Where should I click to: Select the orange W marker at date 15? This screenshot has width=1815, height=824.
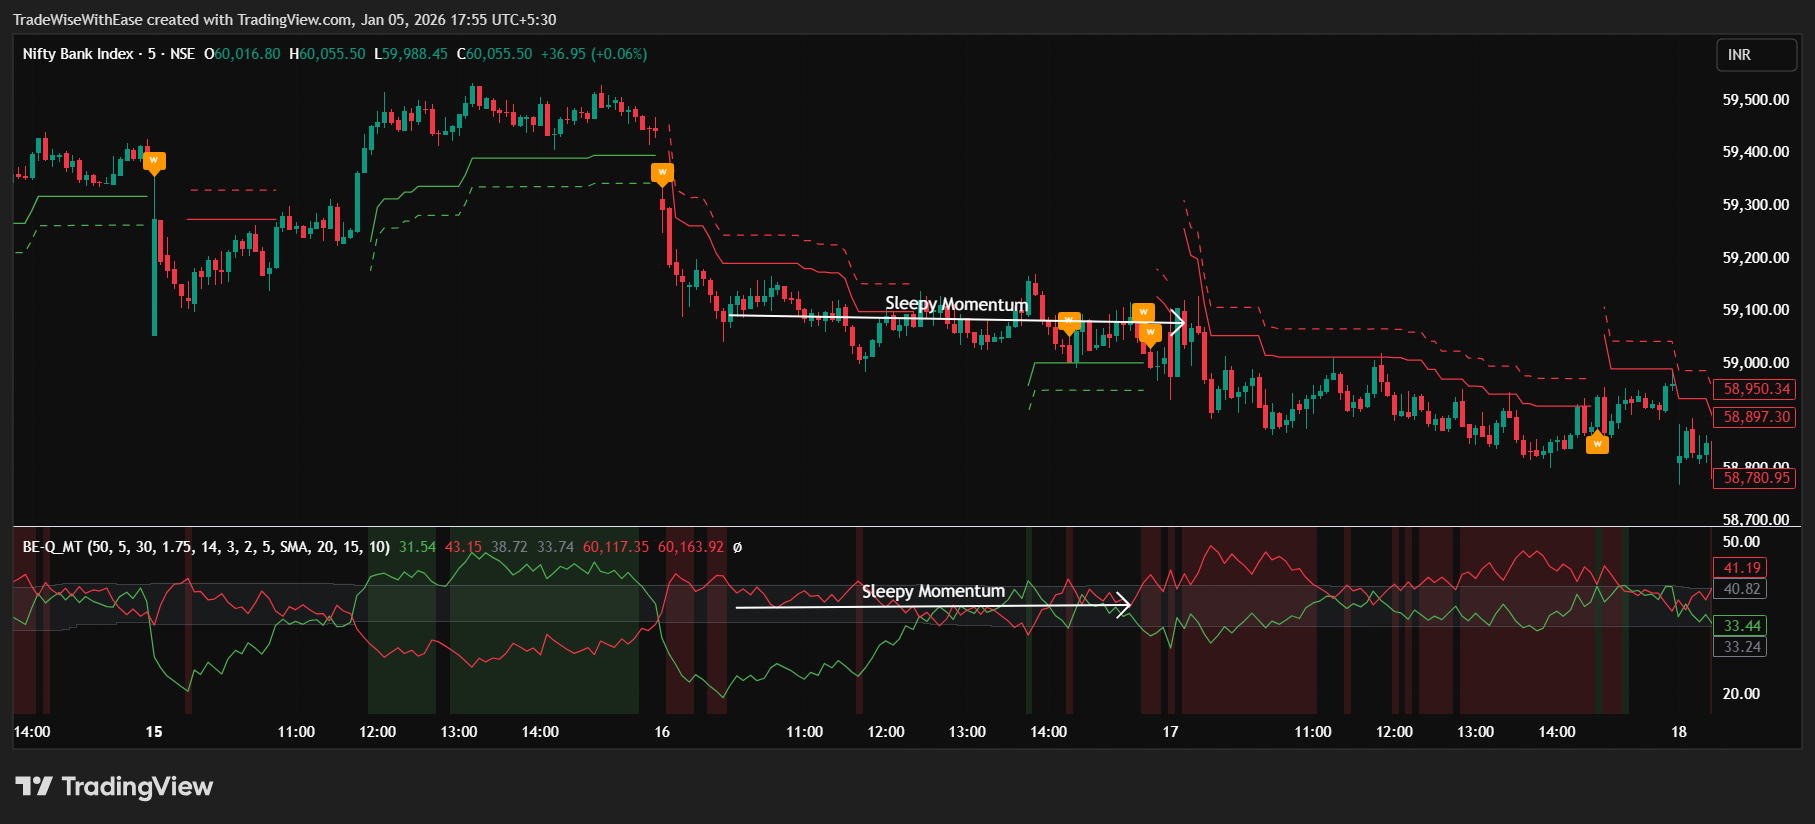point(153,161)
